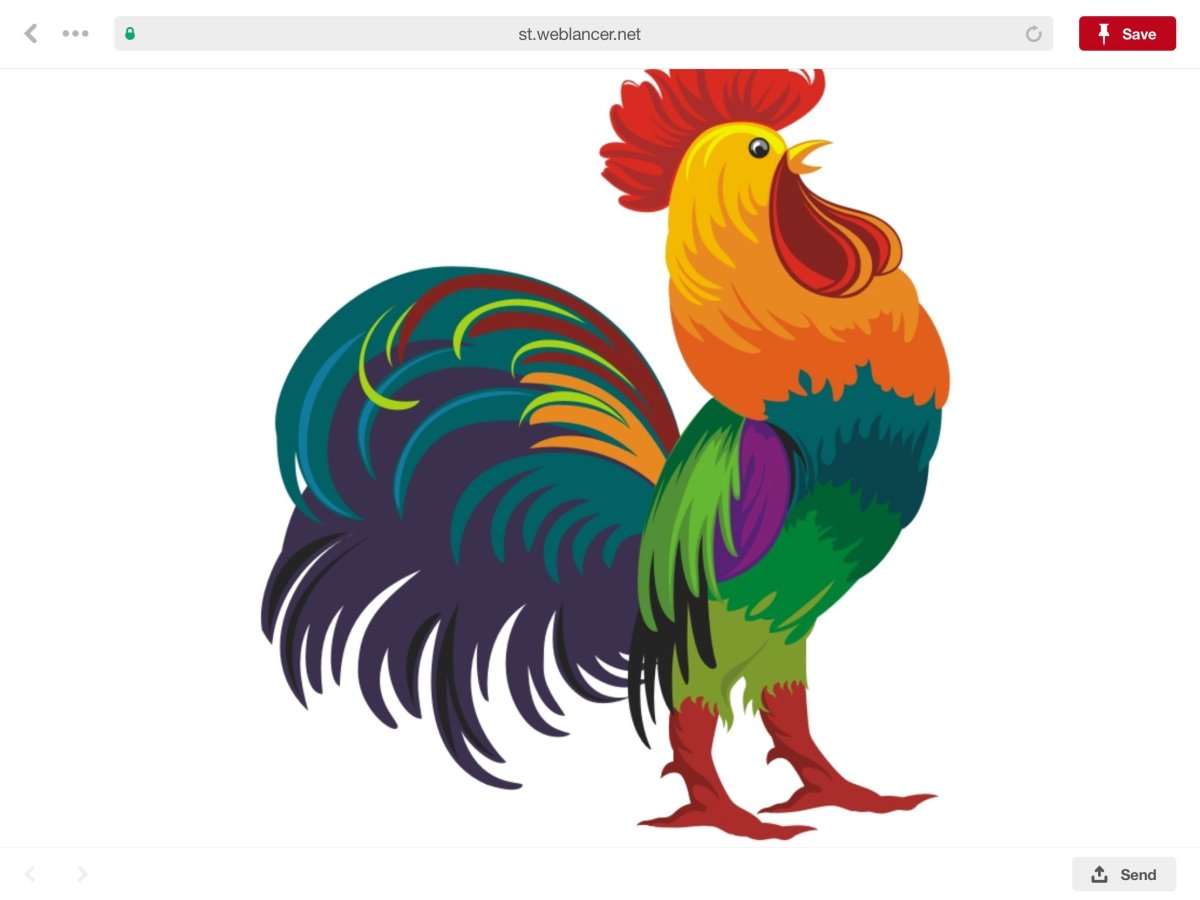
Task: Reload the page with the refresh icon
Action: pyautogui.click(x=1033, y=34)
